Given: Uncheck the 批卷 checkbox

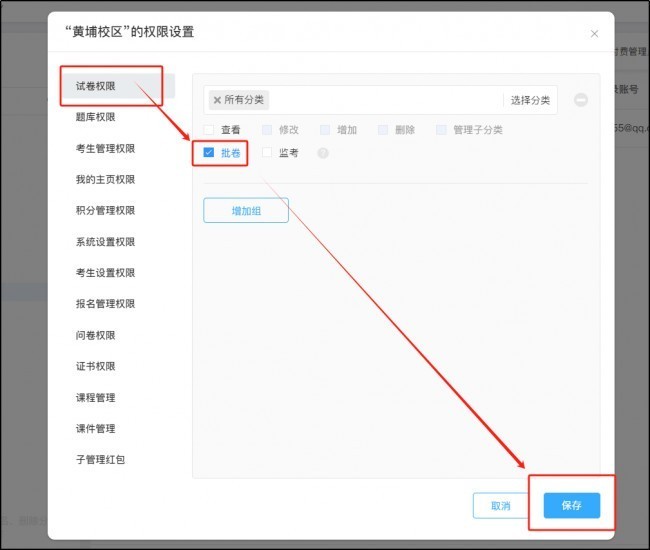Looking at the screenshot, I should 209,153.
